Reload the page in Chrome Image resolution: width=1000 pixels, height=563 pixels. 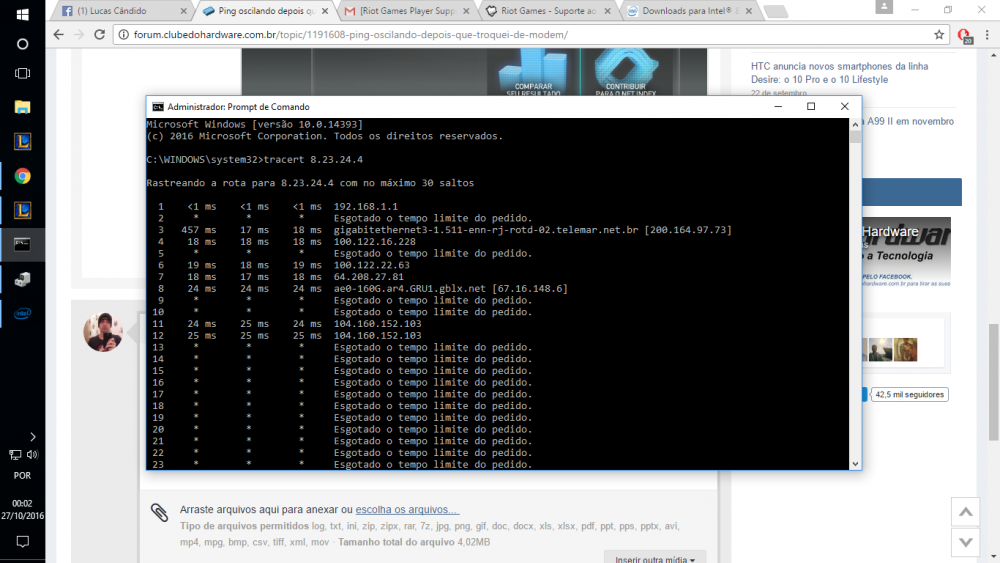click(x=99, y=34)
